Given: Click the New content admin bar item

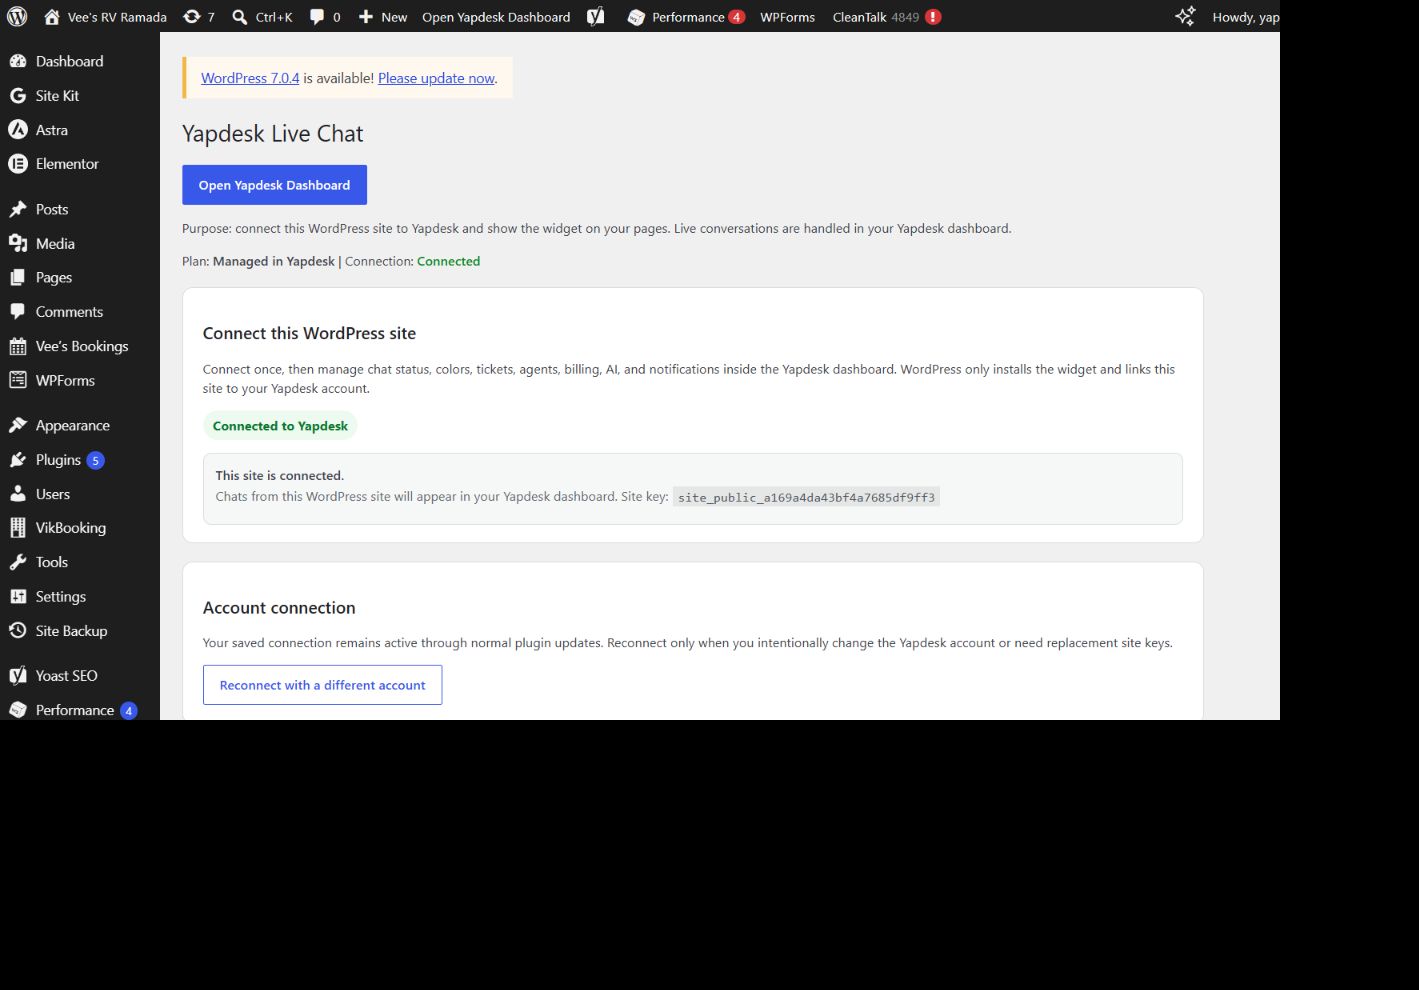Looking at the screenshot, I should pyautogui.click(x=383, y=17).
